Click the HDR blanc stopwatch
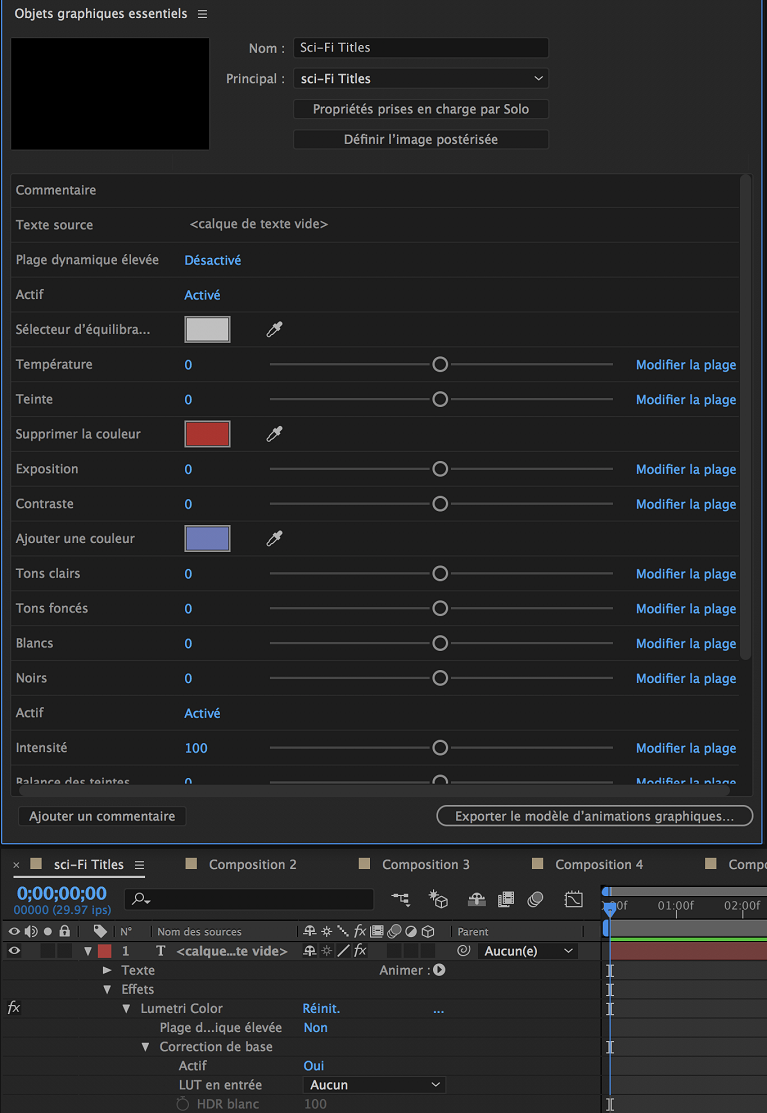This screenshot has width=767, height=1113. tap(182, 1104)
